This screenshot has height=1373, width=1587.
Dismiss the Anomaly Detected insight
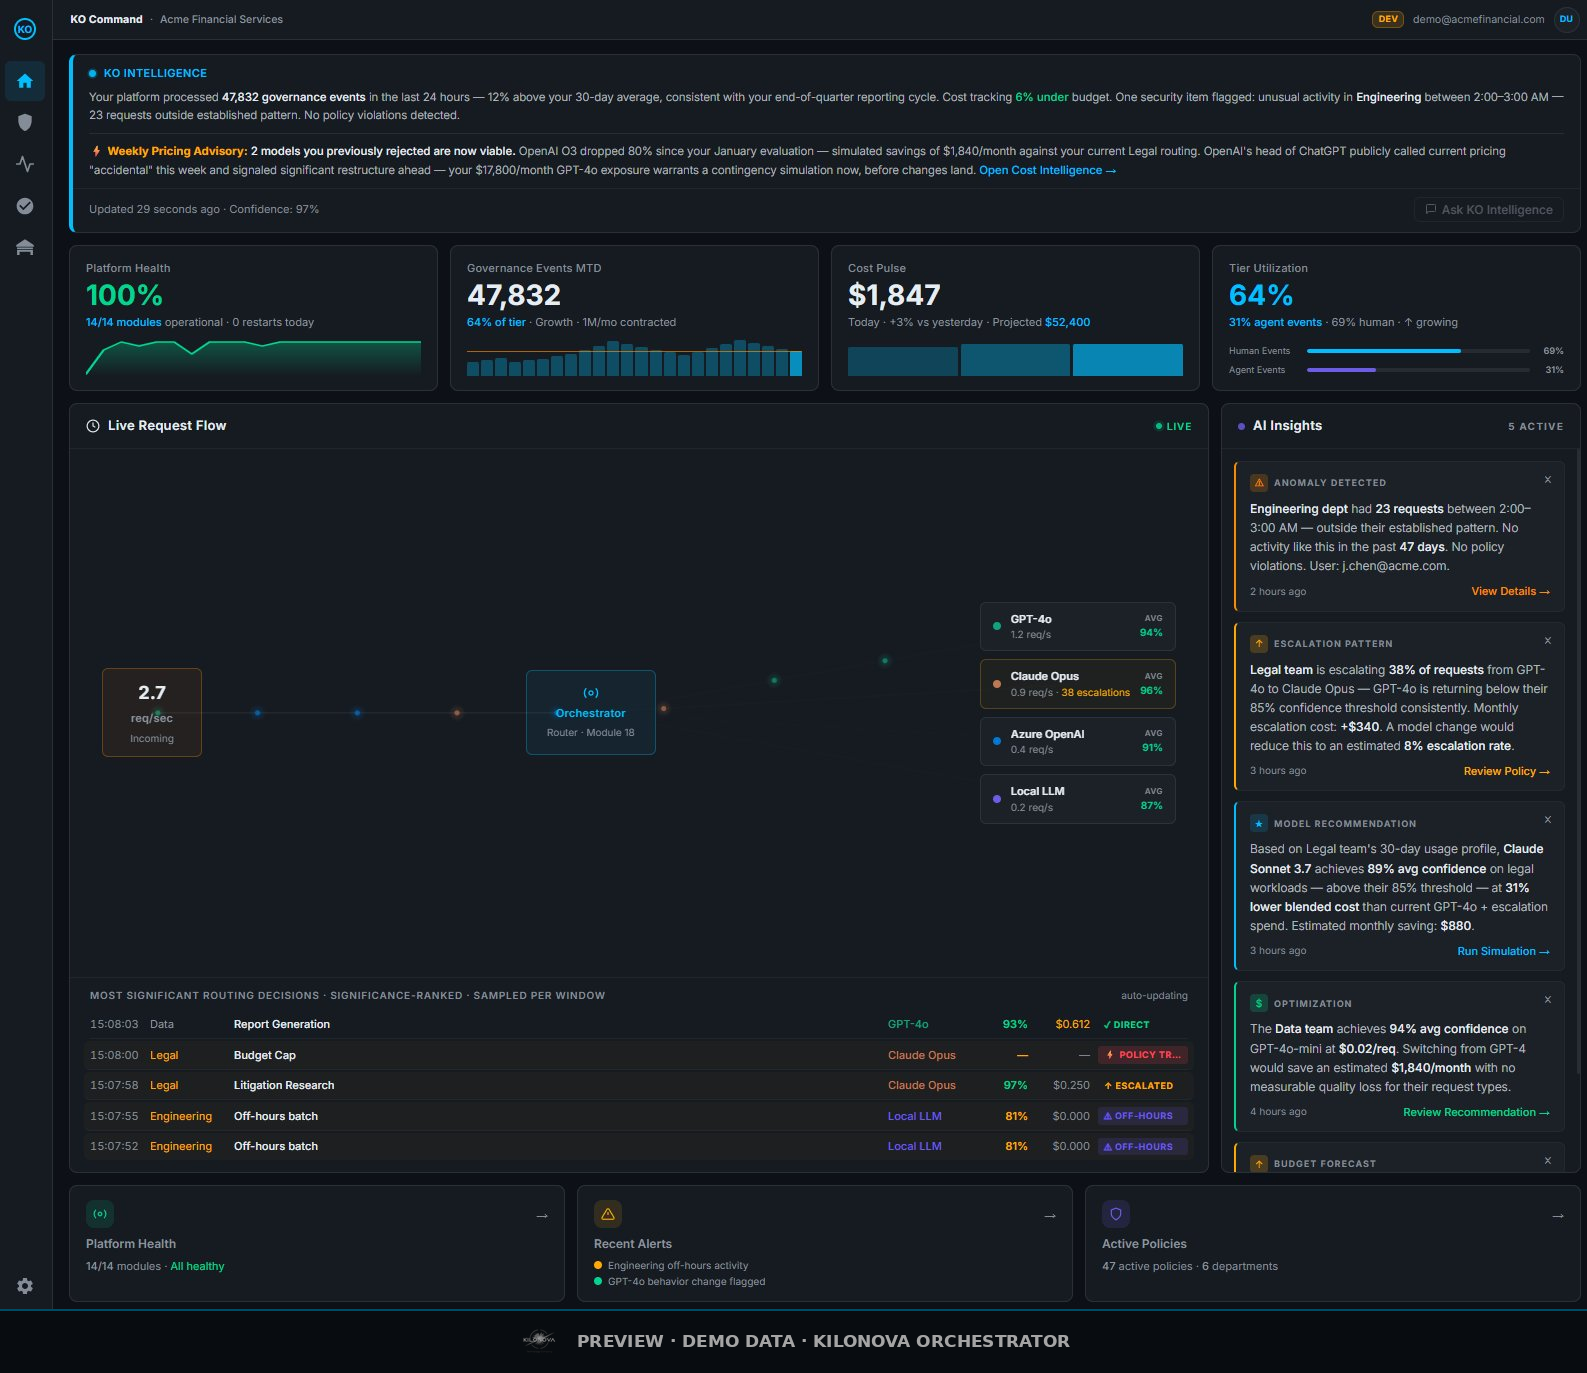[1548, 480]
